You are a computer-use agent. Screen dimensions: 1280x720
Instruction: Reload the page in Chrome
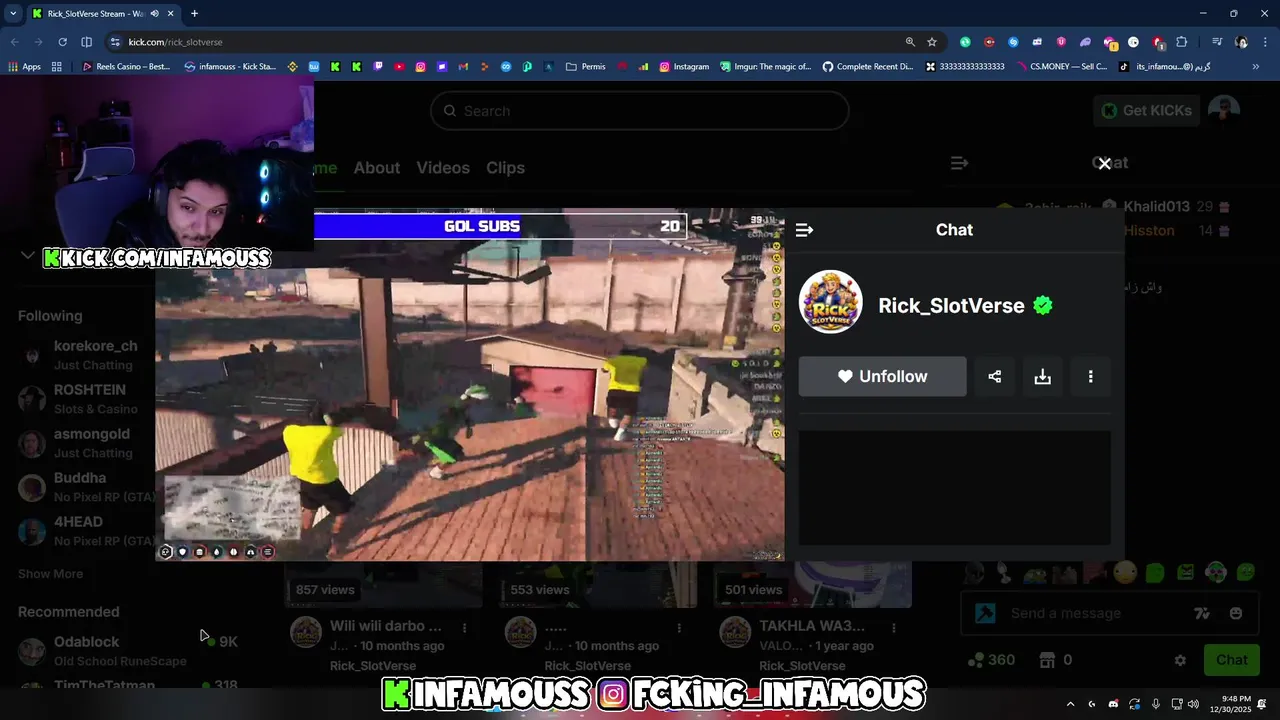click(62, 42)
